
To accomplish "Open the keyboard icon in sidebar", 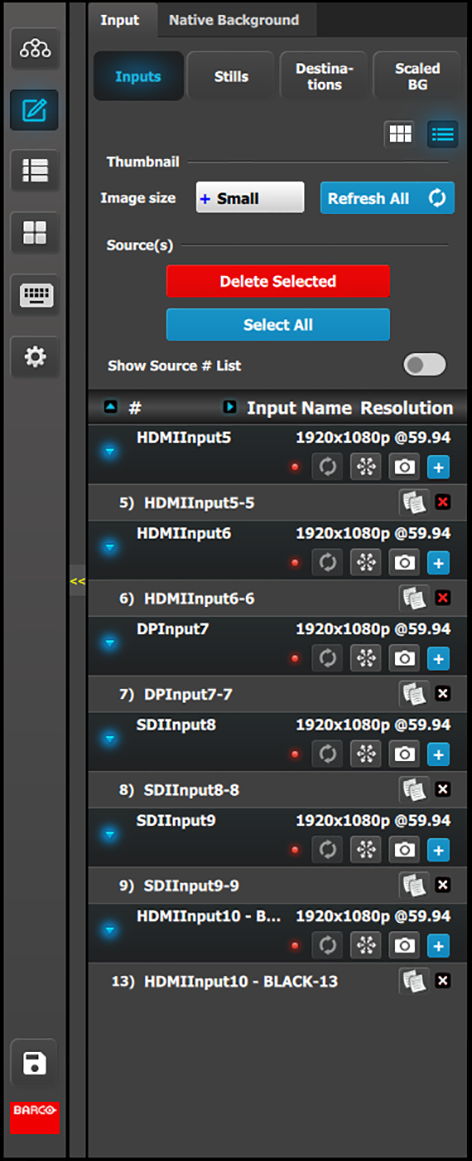I will point(35,295).
